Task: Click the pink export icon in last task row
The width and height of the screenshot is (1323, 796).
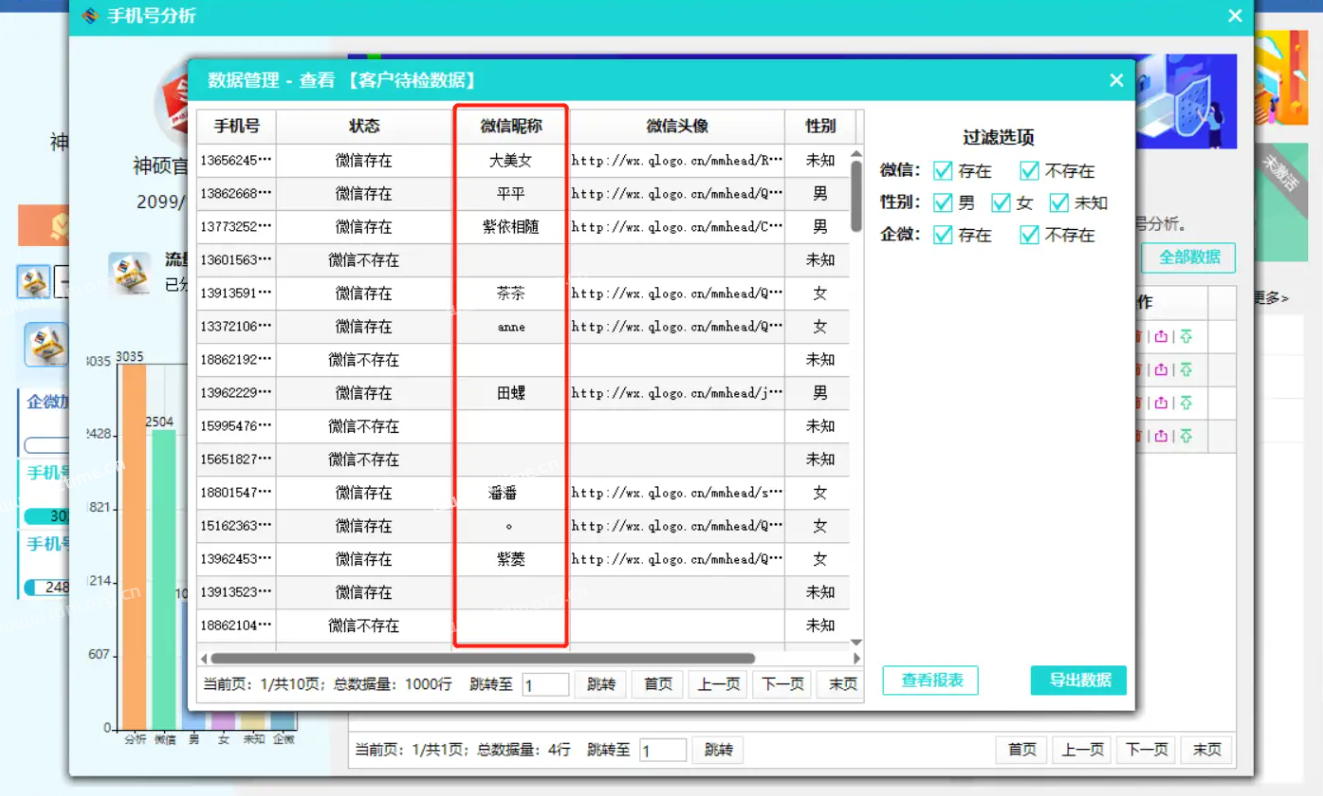Action: tap(1161, 436)
